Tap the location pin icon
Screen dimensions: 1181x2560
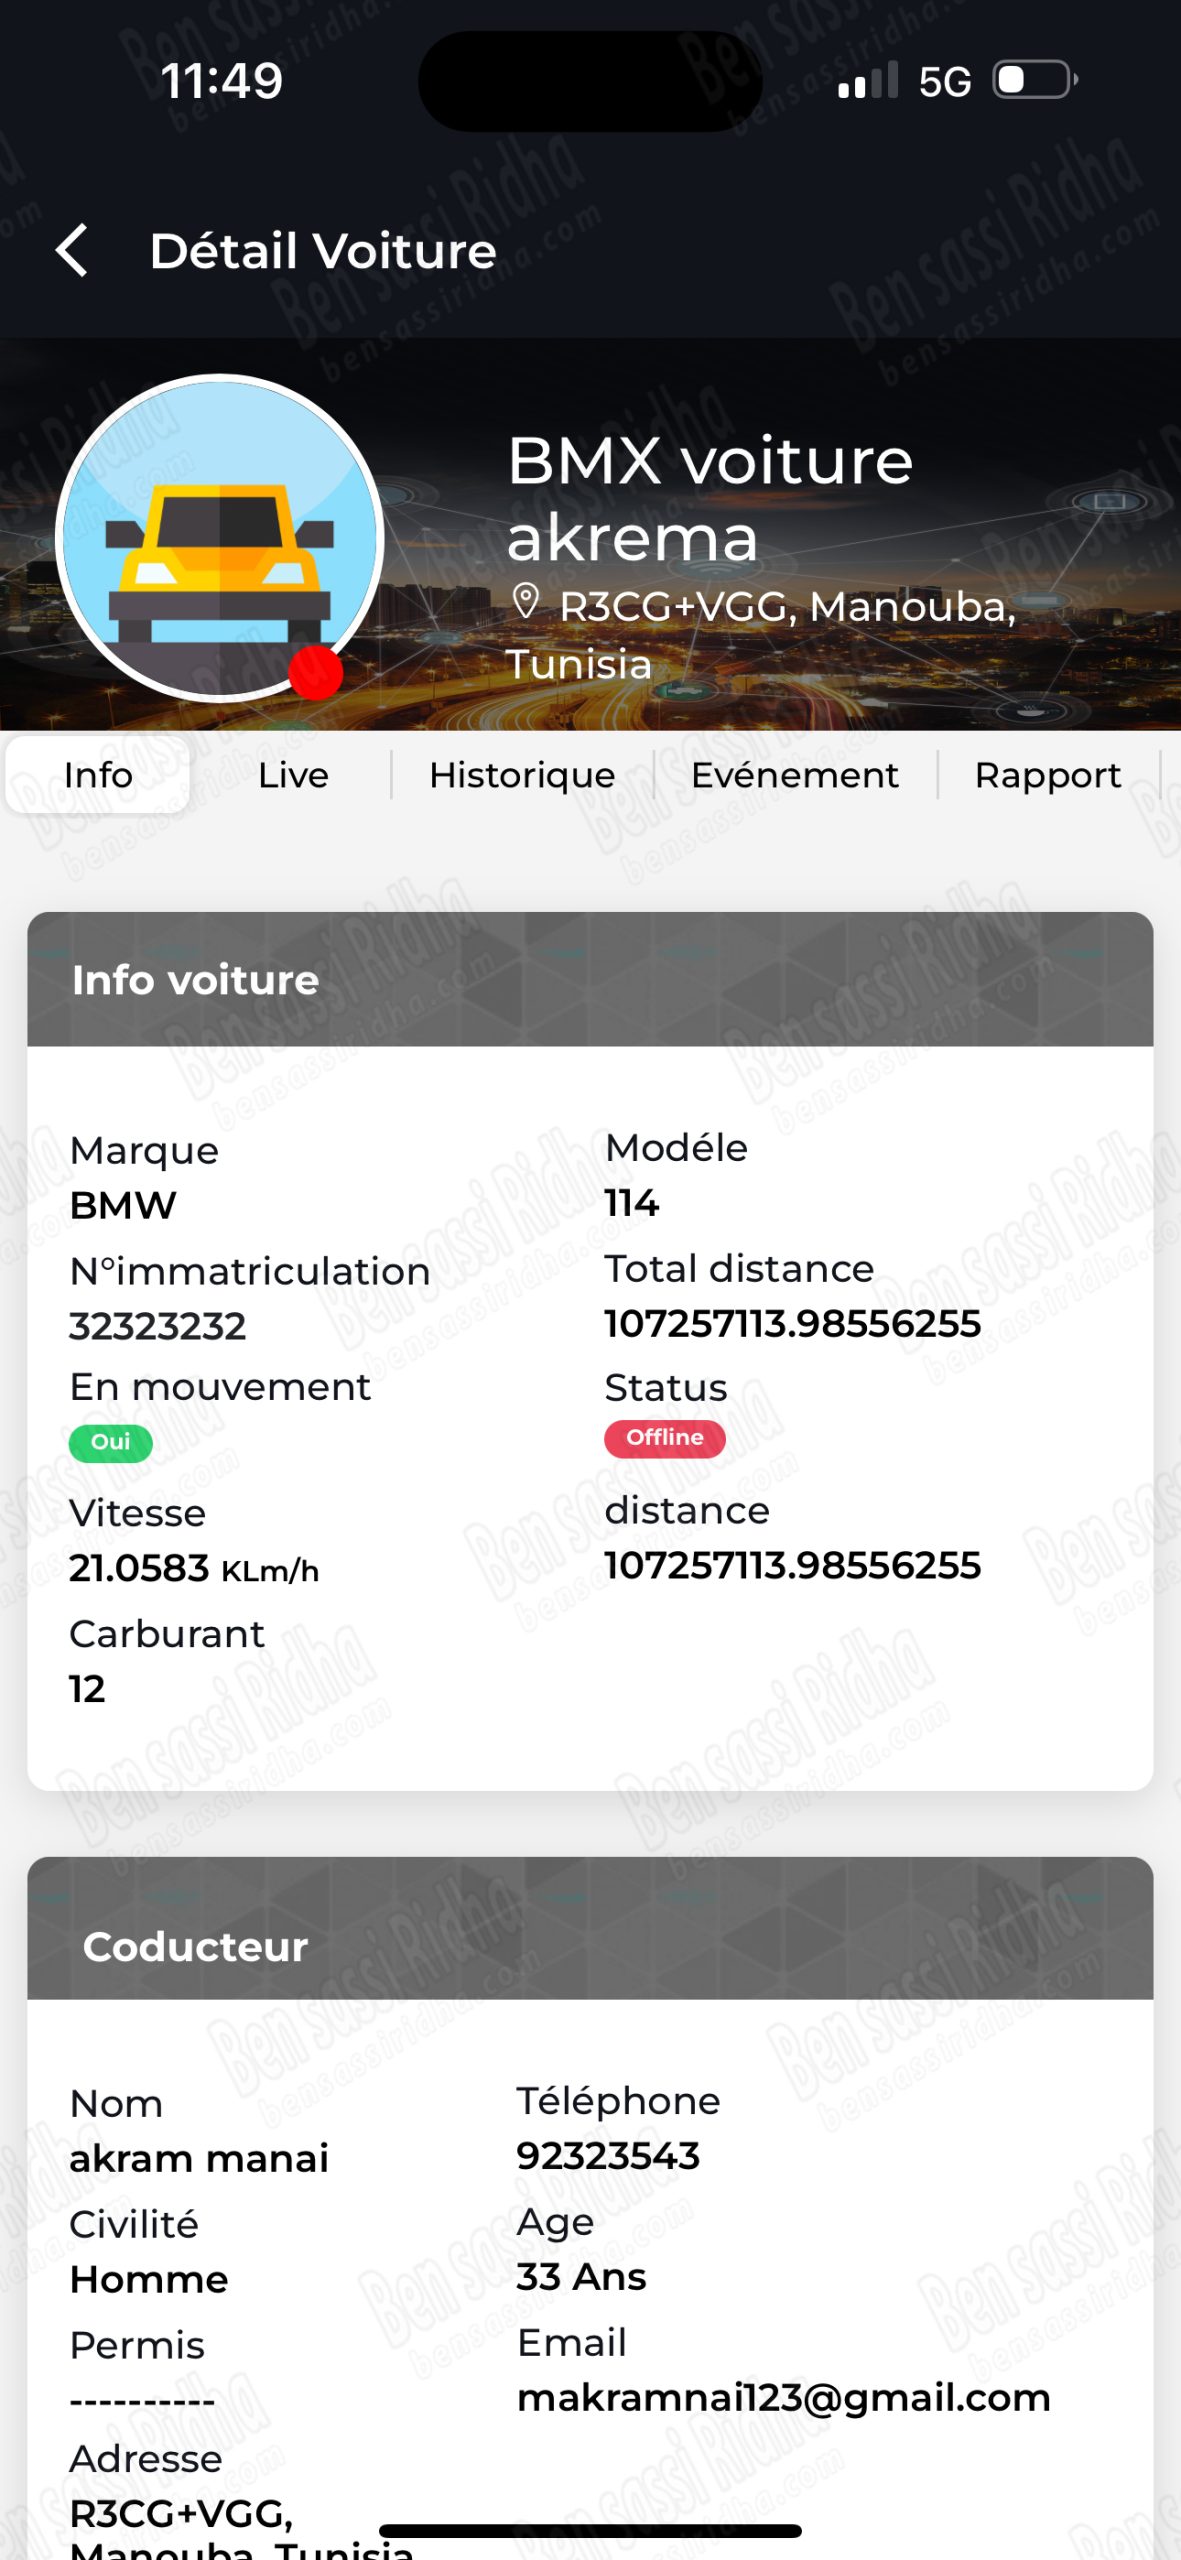(526, 602)
